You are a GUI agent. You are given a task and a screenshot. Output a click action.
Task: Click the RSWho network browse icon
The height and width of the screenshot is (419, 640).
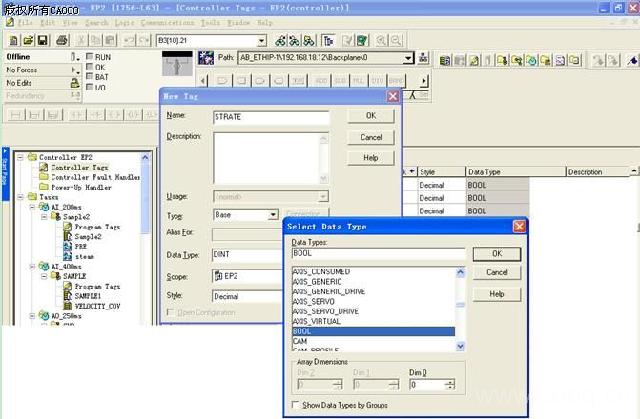click(424, 58)
